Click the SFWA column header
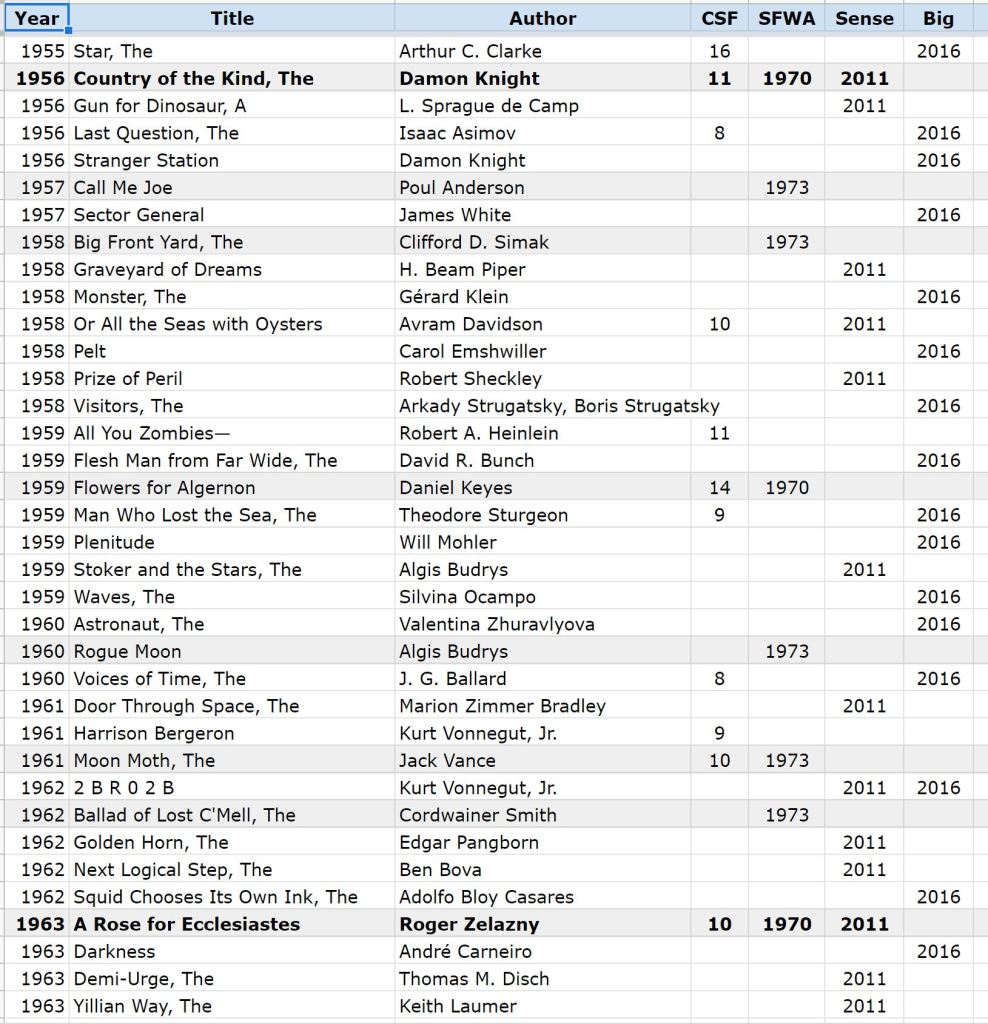 [x=786, y=18]
